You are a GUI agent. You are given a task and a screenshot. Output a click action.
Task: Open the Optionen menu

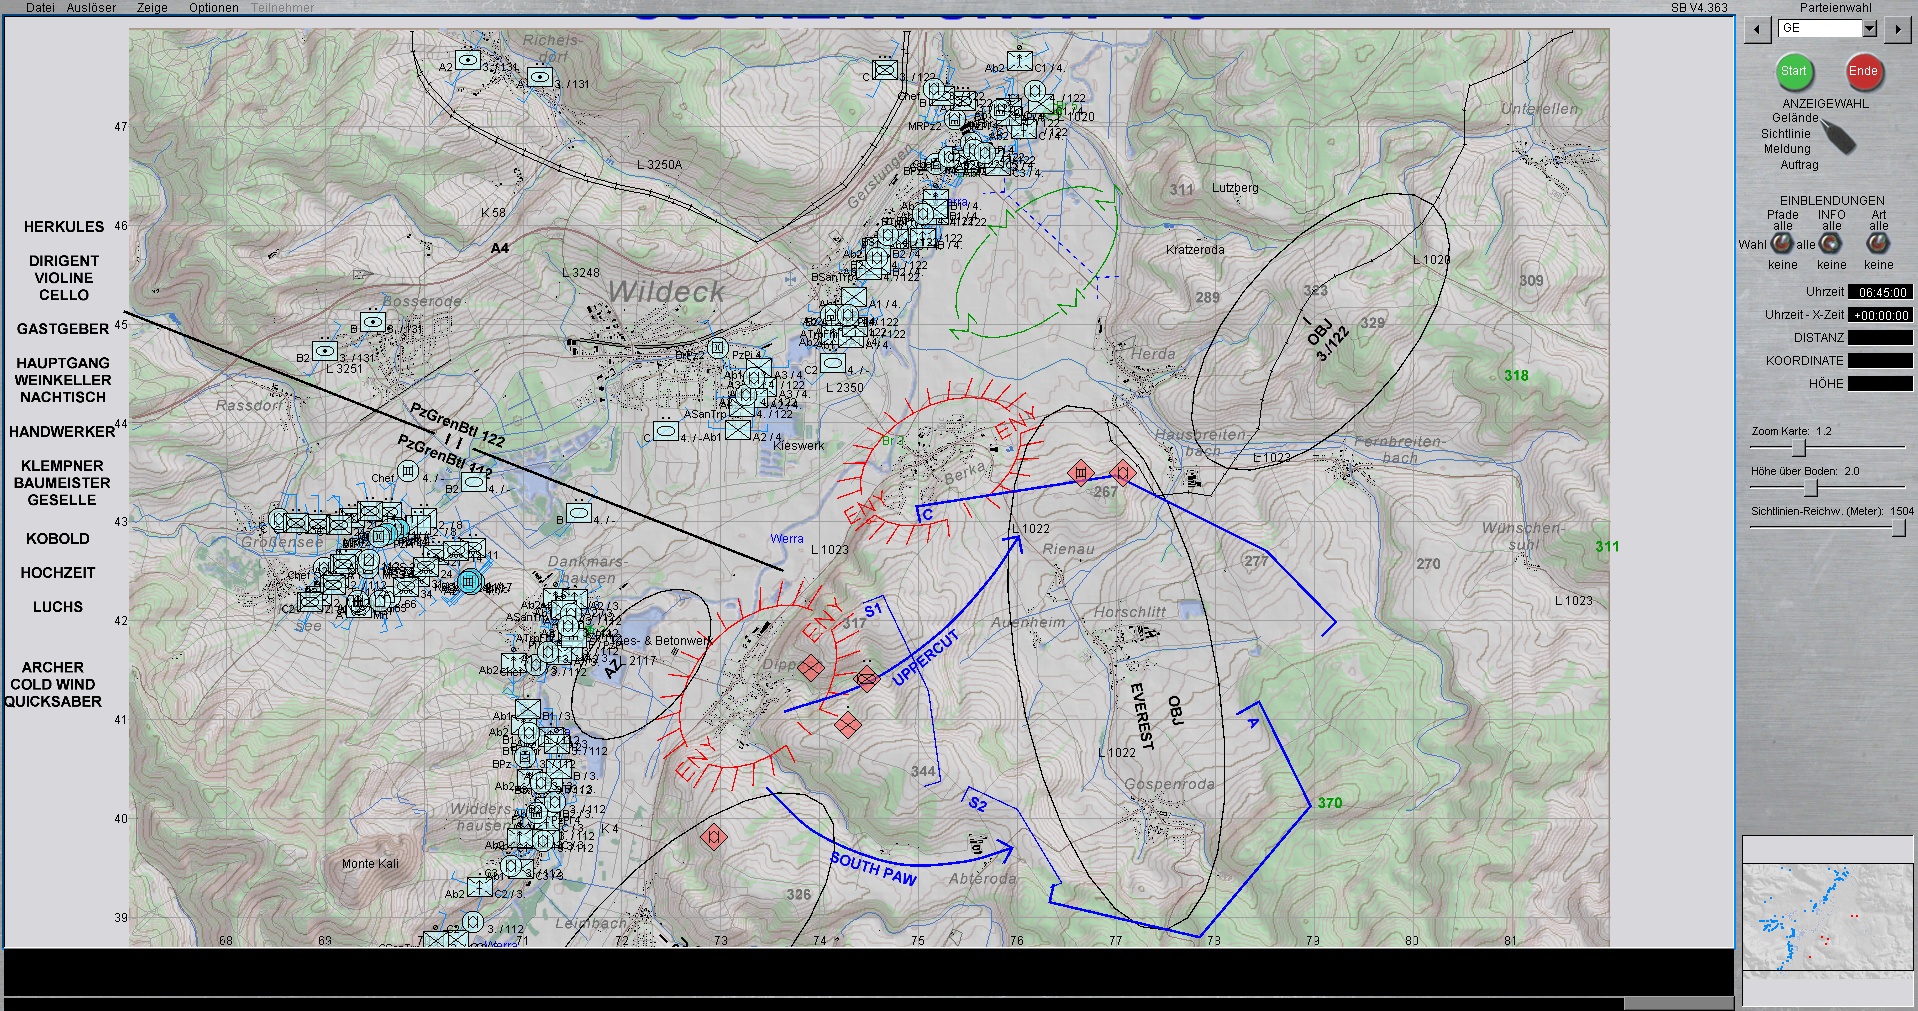[213, 7]
